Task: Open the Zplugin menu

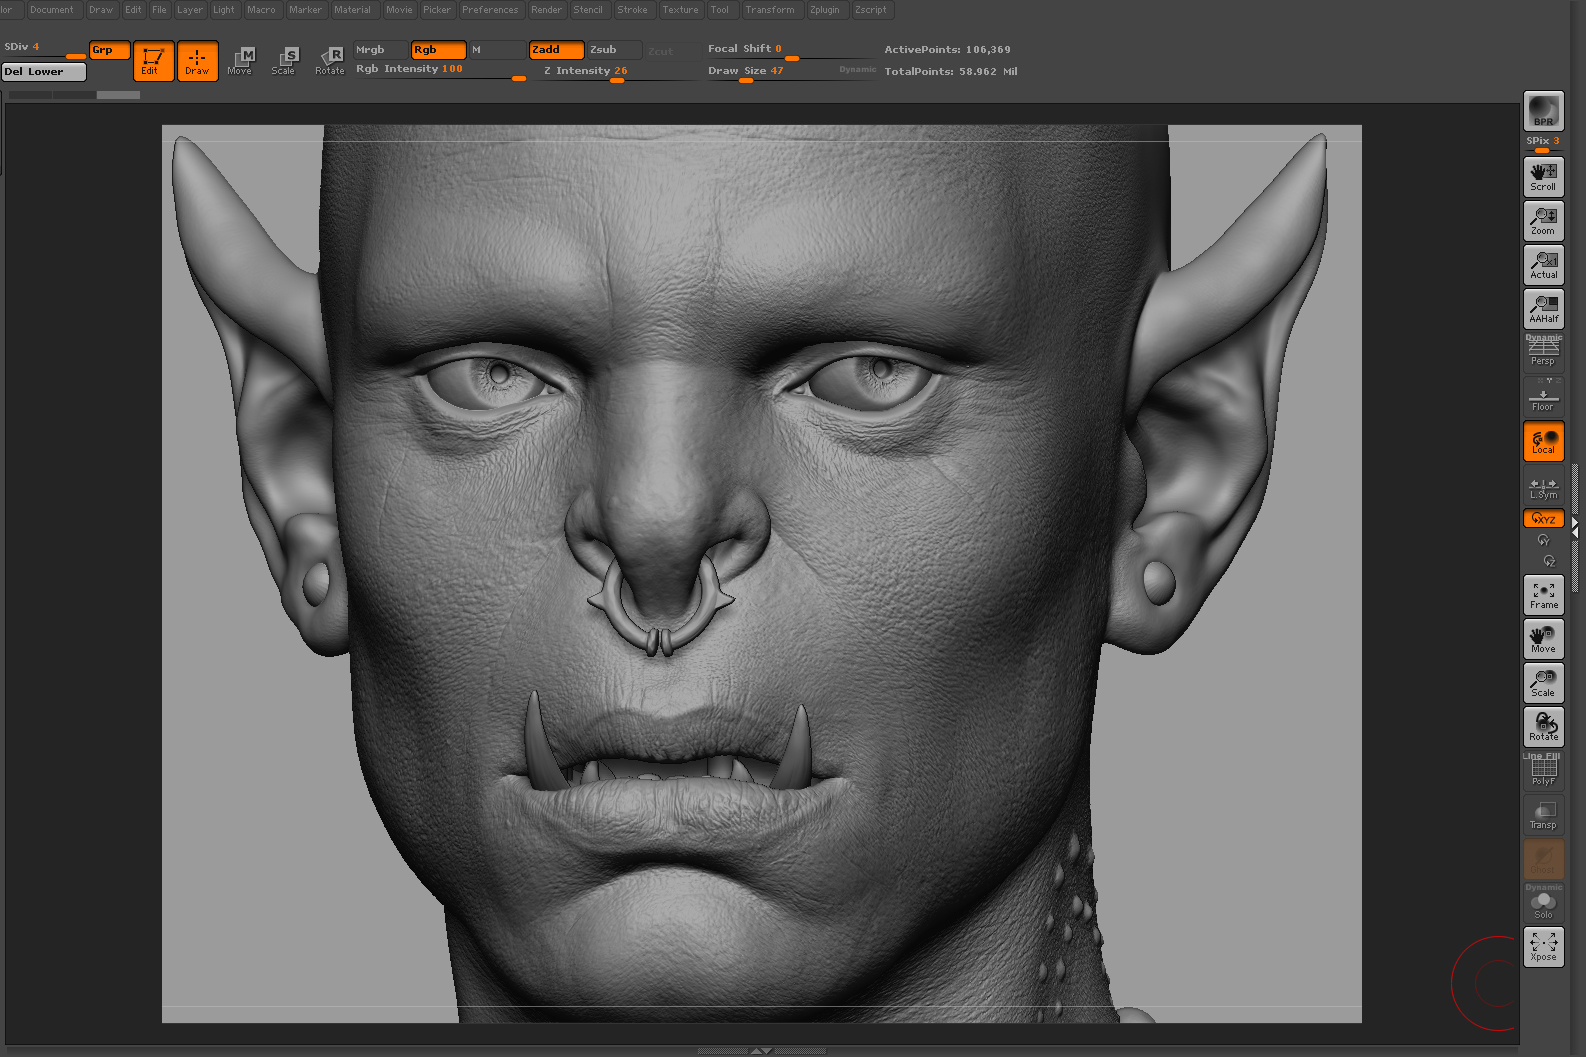Action: click(825, 10)
